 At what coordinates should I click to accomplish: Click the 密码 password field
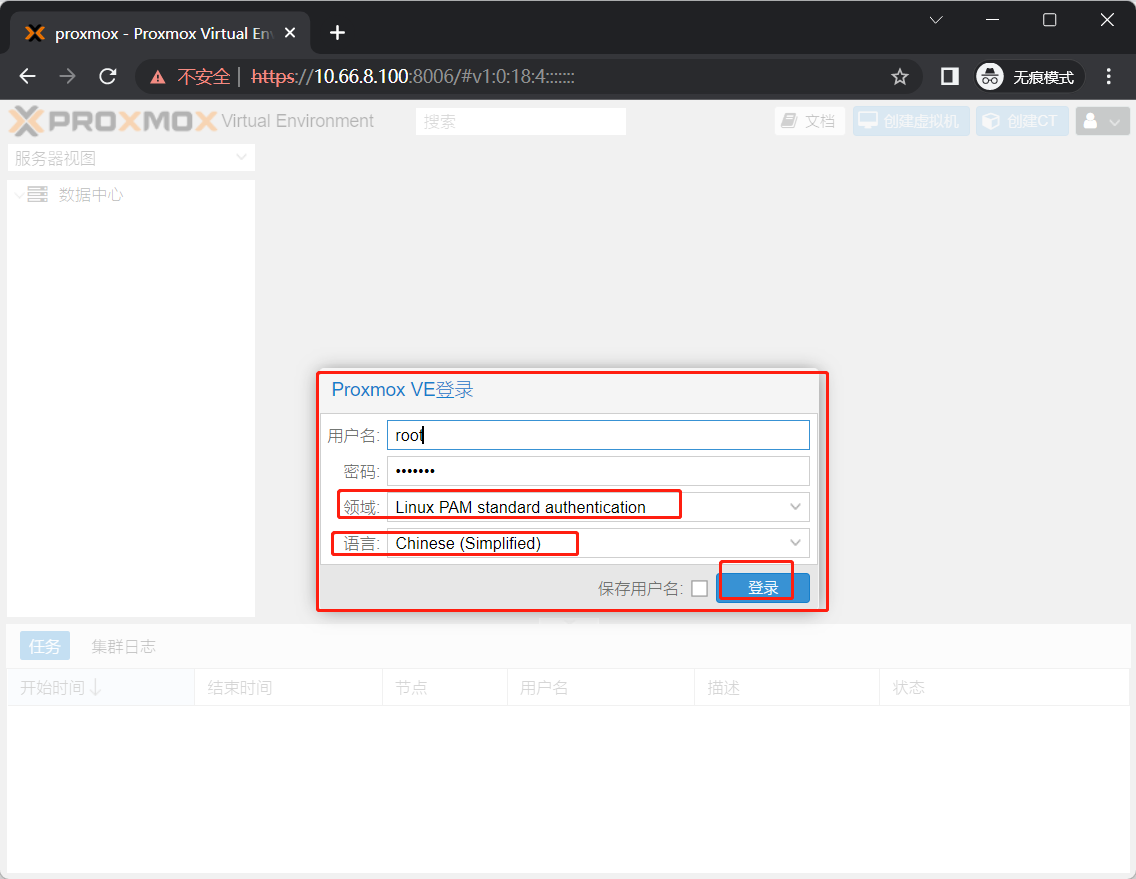[x=597, y=471]
